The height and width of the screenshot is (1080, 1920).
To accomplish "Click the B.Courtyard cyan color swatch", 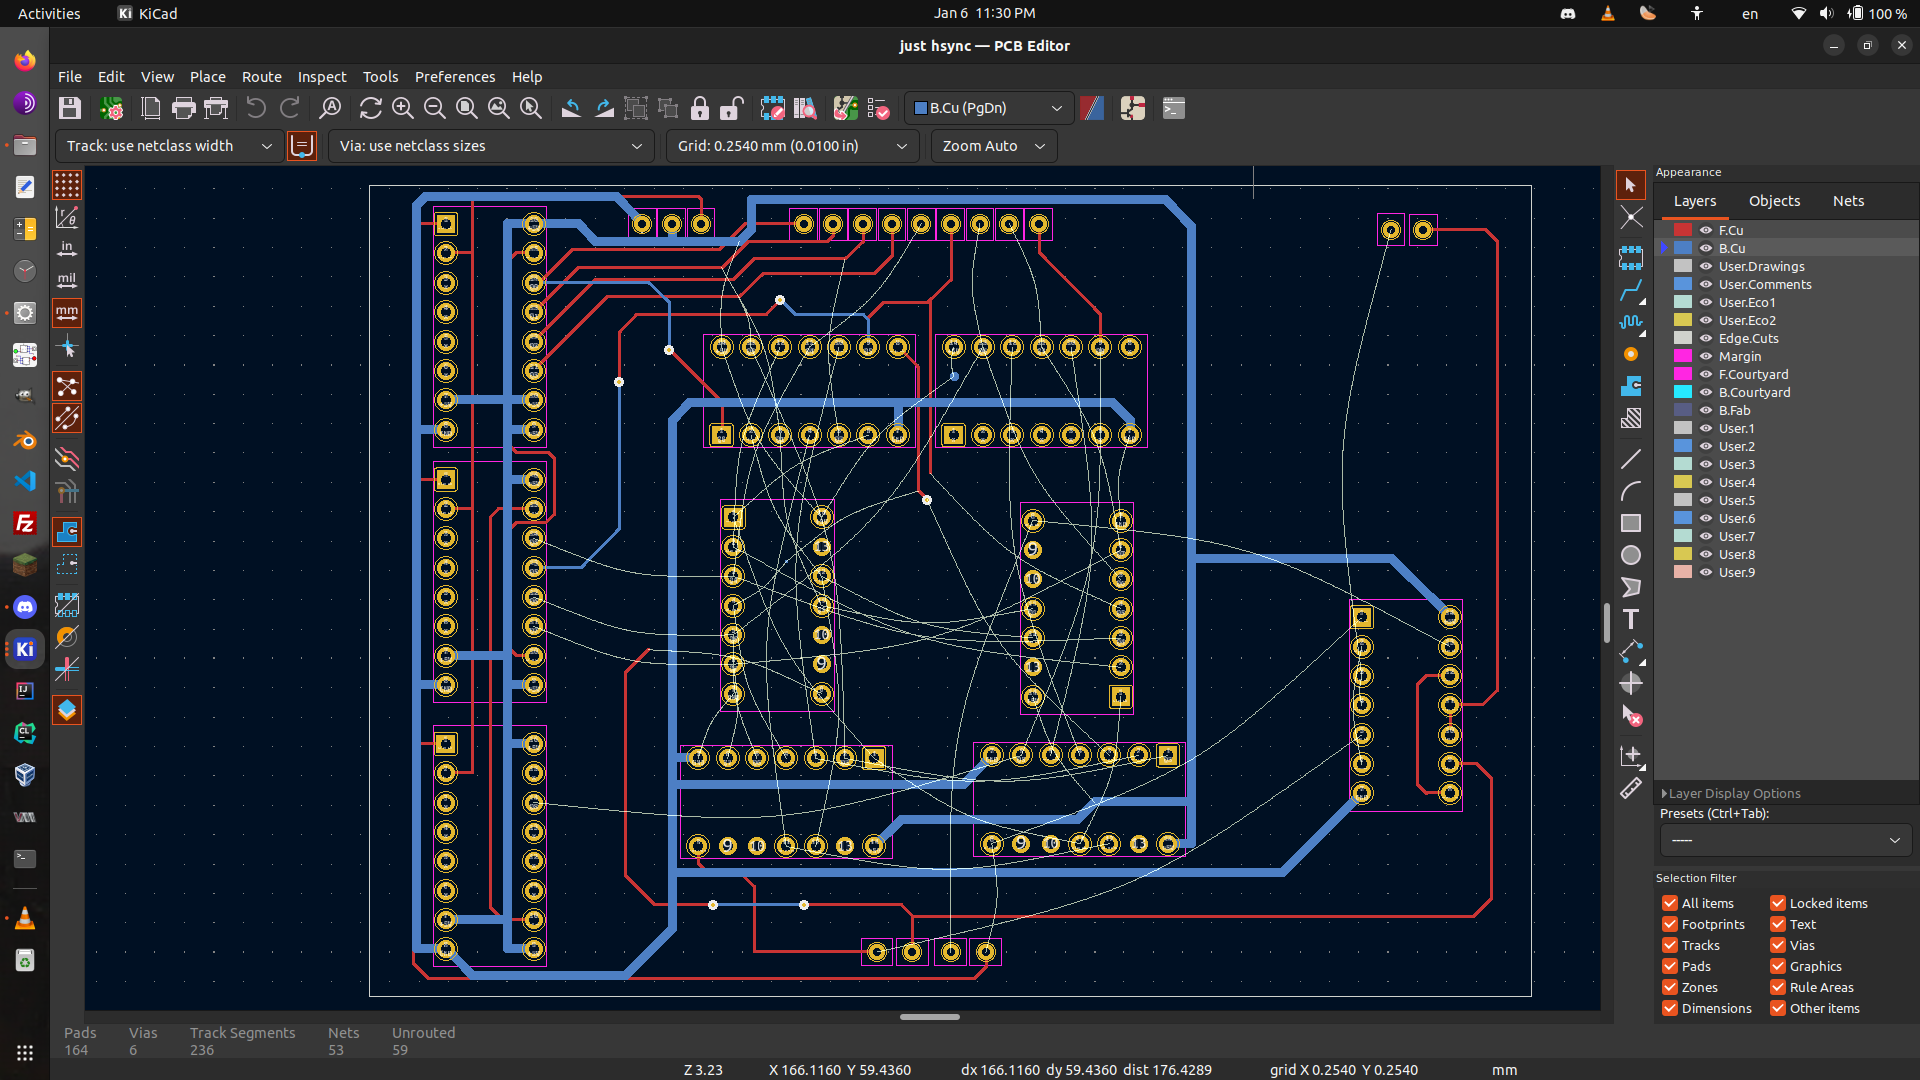I will 1683,392.
